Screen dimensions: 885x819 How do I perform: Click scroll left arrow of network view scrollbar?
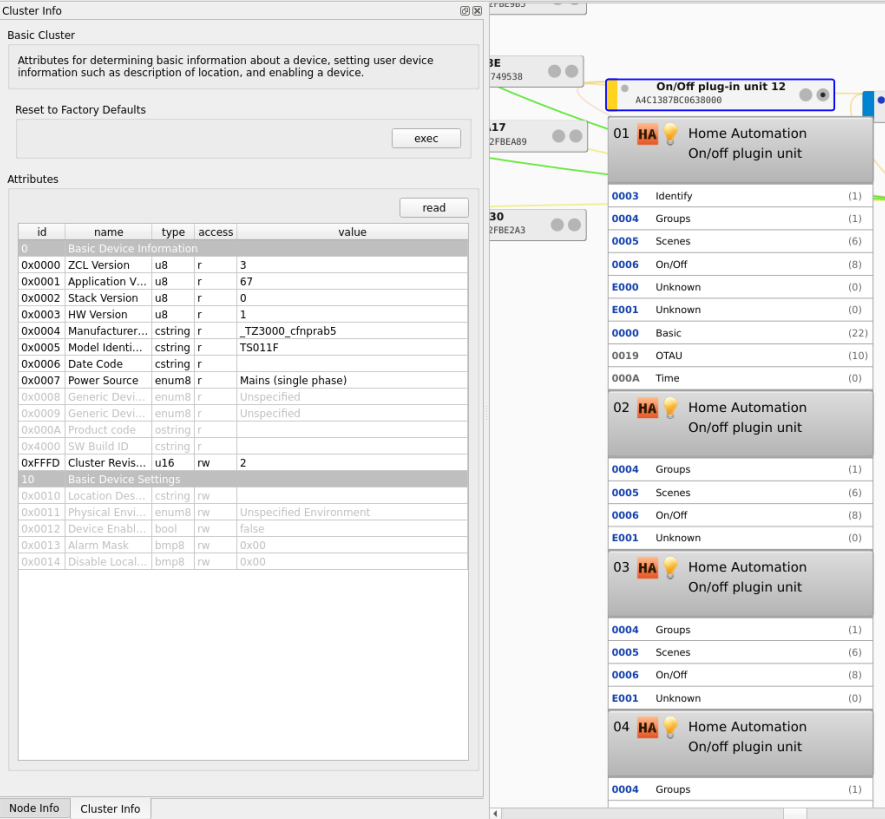click(x=496, y=813)
